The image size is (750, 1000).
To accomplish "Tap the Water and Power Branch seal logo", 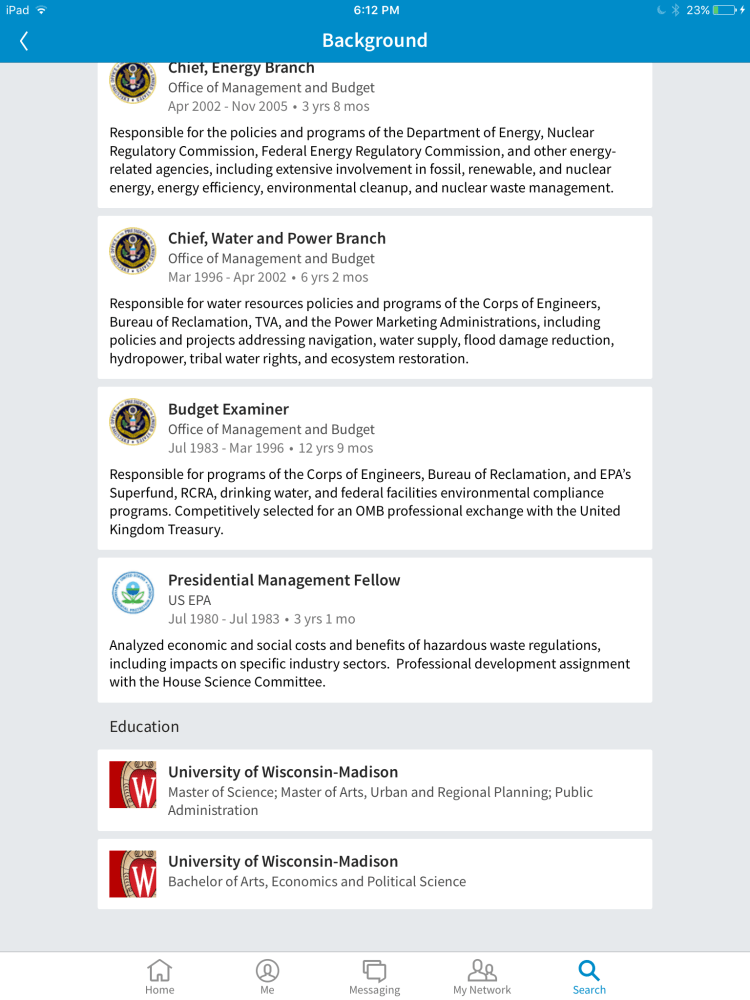I will pos(133,251).
